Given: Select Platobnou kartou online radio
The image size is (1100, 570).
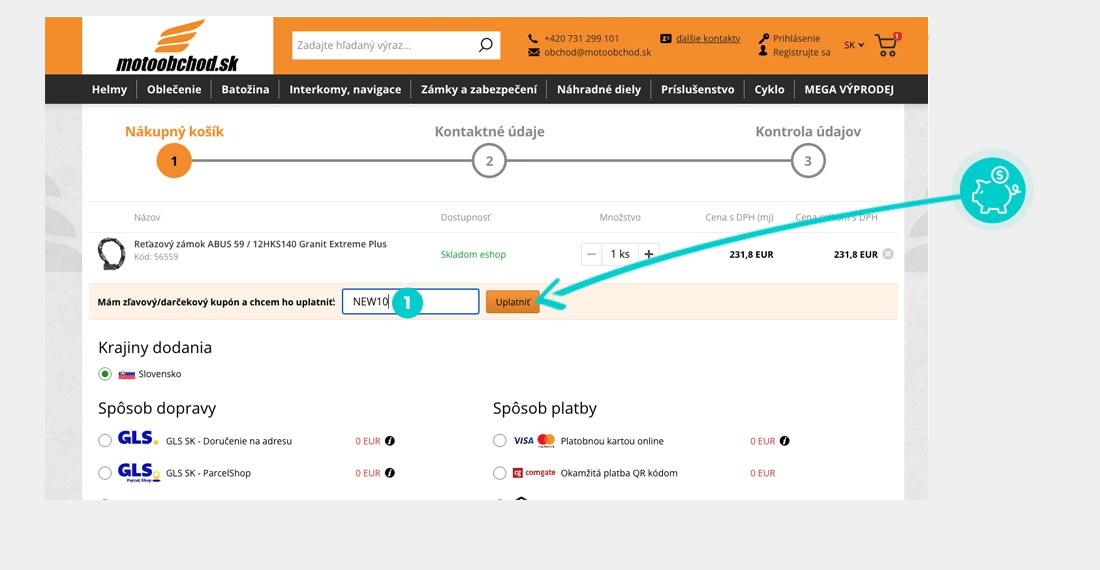Looking at the screenshot, I should tap(499, 440).
